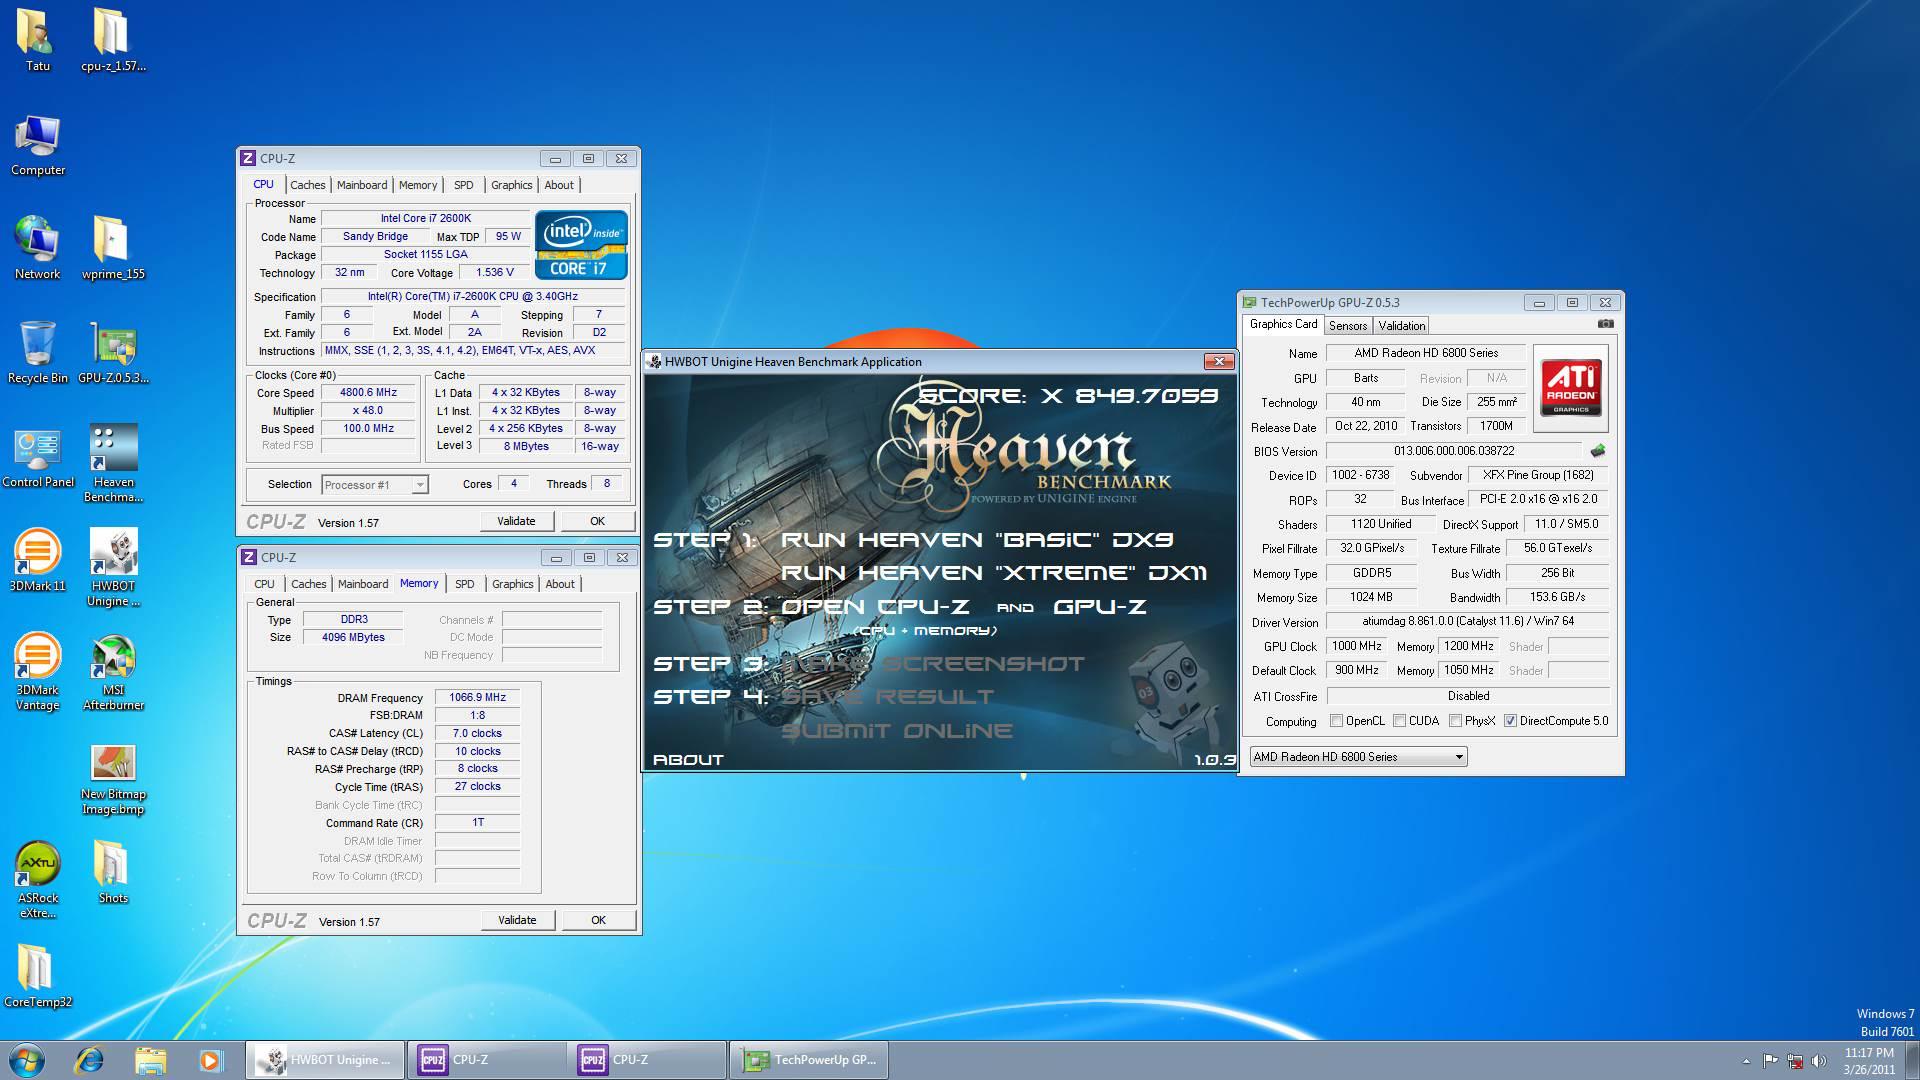Launch ASRock eXtreme tuner shortcut

click(x=37, y=879)
